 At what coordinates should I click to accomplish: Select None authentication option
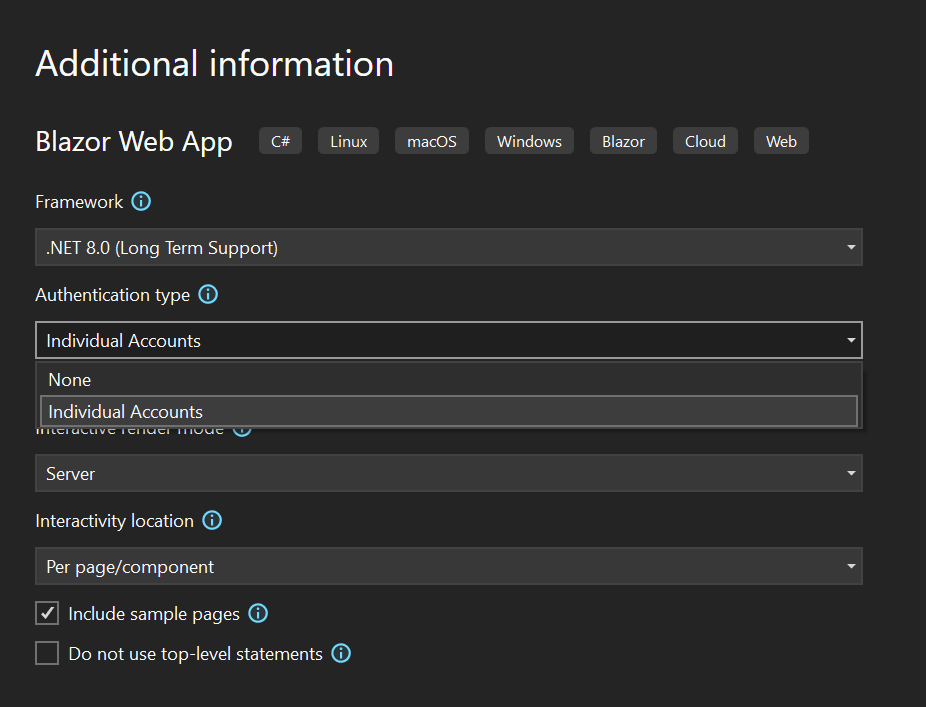pos(449,380)
